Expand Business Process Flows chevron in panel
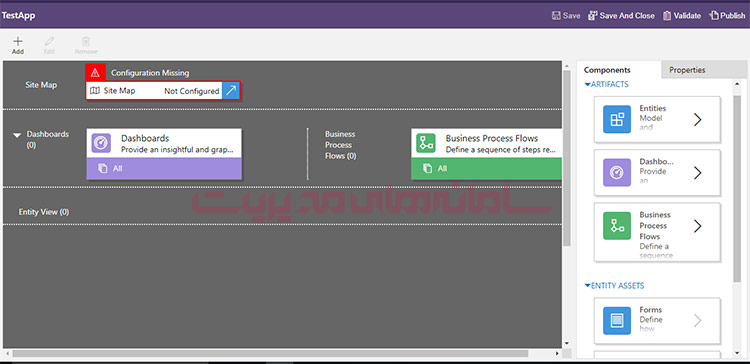This screenshot has height=364, width=750. coord(697,226)
